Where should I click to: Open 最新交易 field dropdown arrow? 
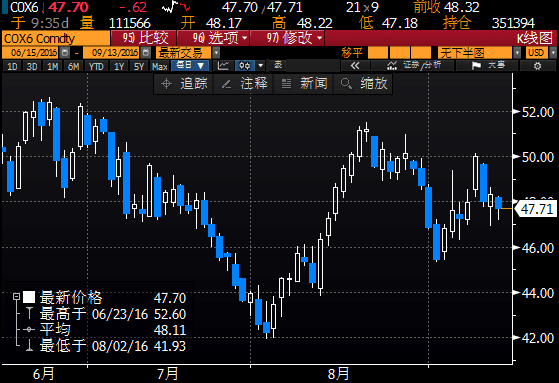pos(216,53)
